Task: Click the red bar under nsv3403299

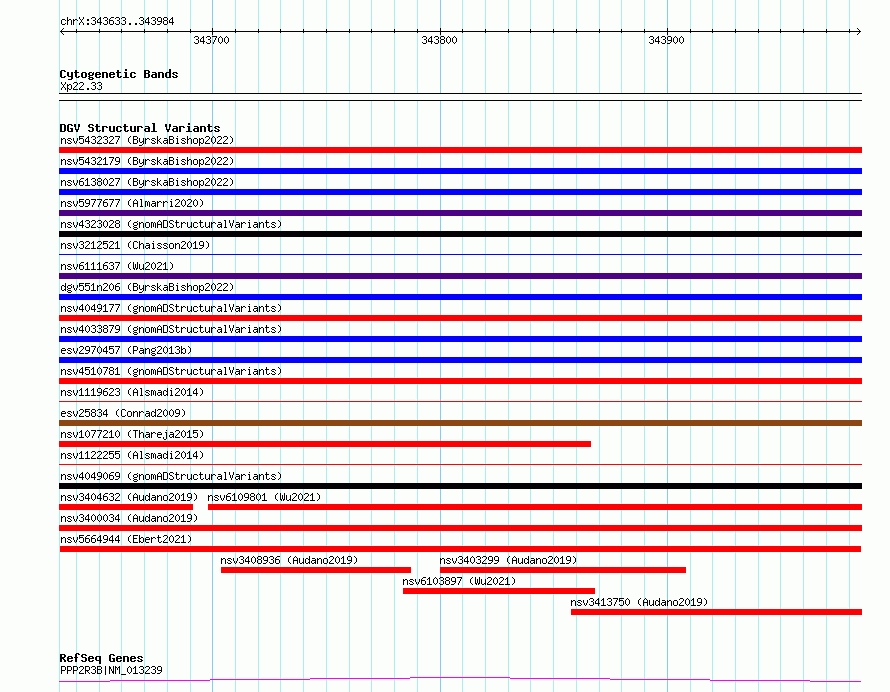Action: (562, 570)
